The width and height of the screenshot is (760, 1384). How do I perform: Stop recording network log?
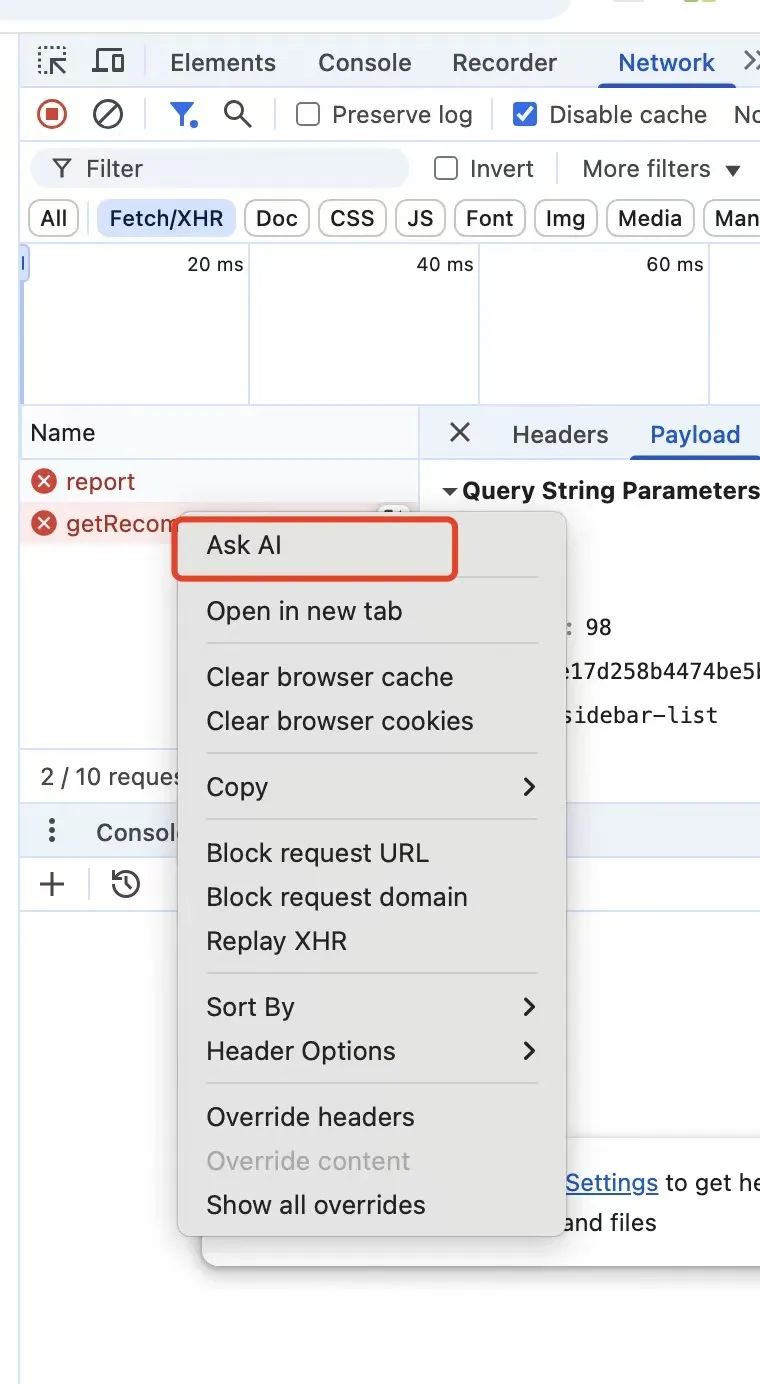[x=52, y=115]
